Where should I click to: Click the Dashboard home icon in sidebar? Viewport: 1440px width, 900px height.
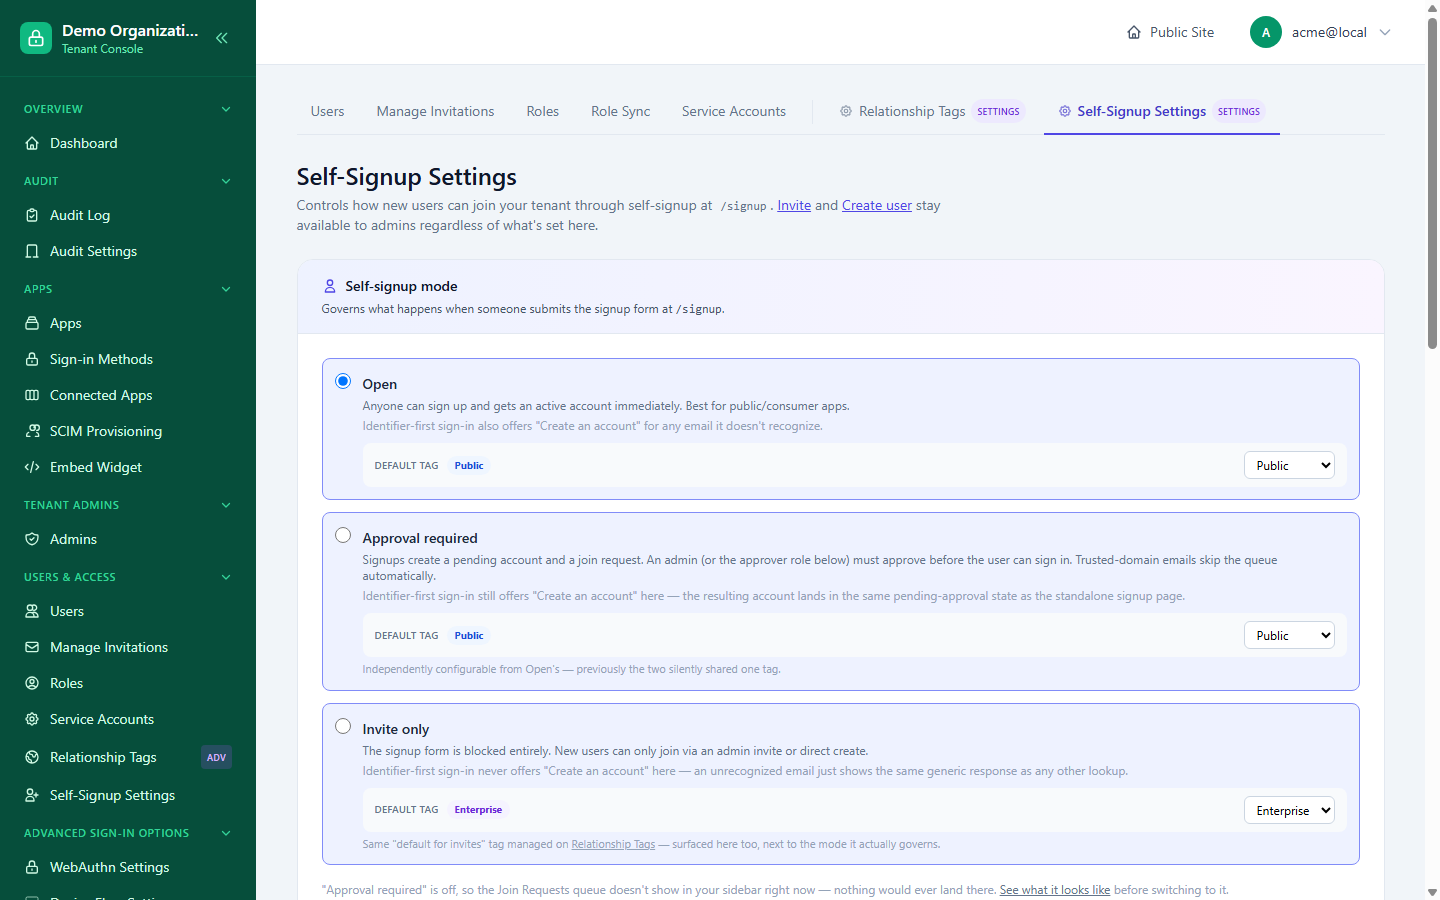pyautogui.click(x=32, y=143)
